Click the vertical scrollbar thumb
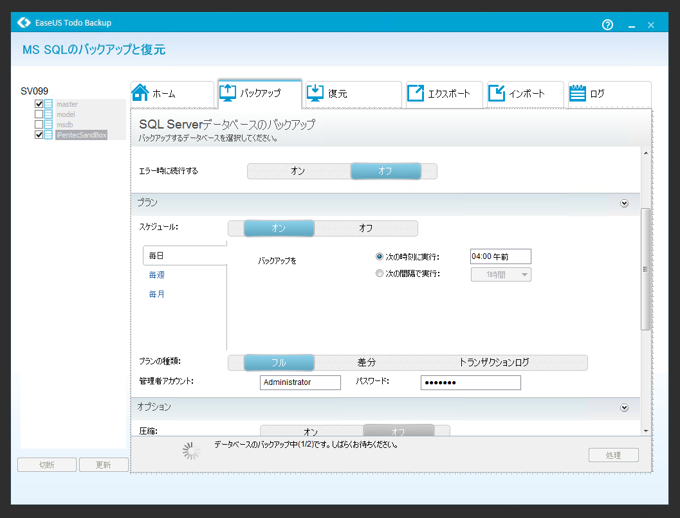Screen dimensions: 680x518 (x=646, y=269)
